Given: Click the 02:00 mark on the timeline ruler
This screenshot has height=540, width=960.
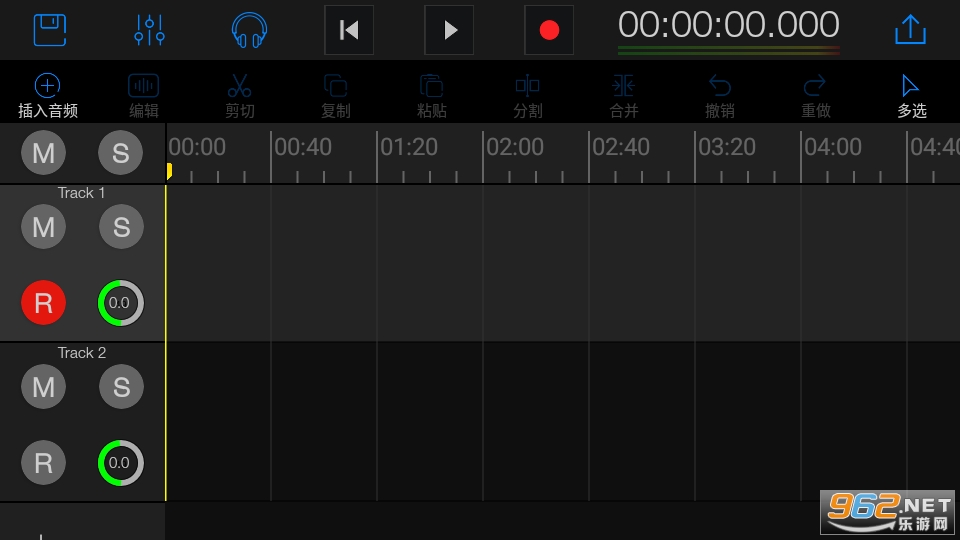Looking at the screenshot, I should coord(515,148).
